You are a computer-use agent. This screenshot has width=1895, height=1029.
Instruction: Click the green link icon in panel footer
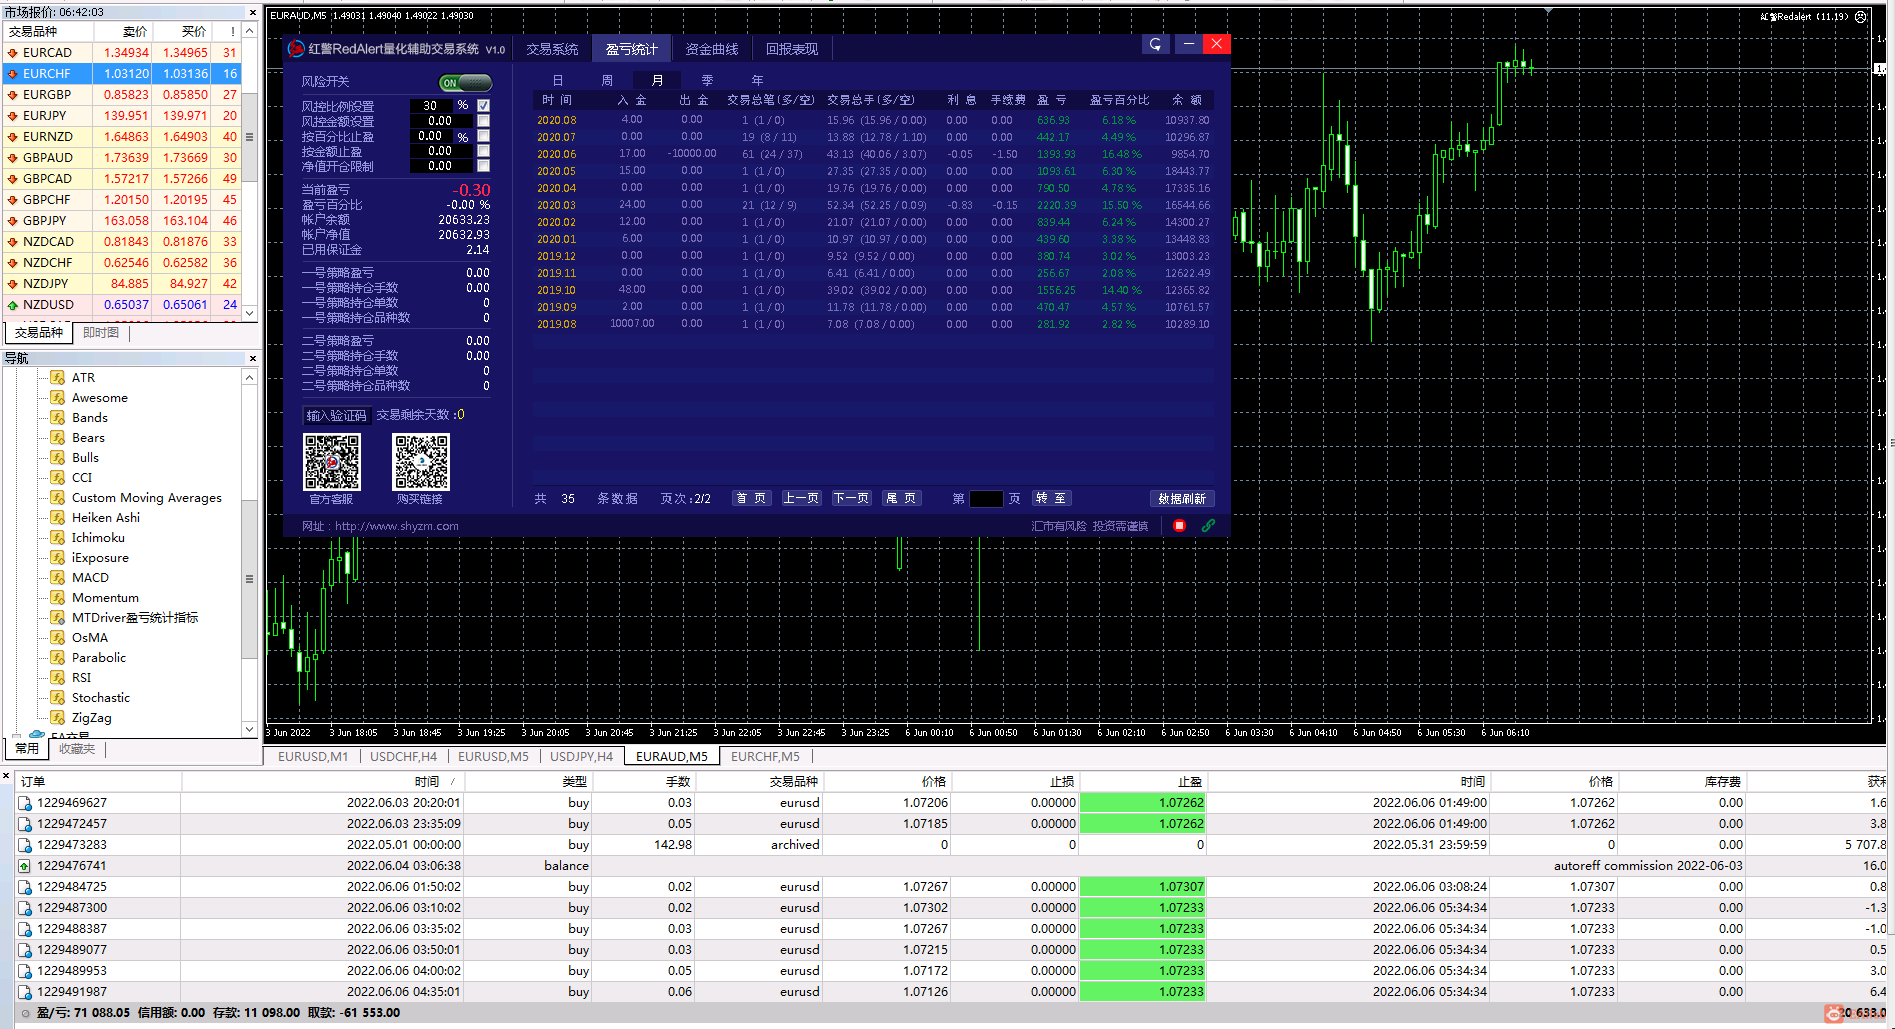coord(1208,526)
